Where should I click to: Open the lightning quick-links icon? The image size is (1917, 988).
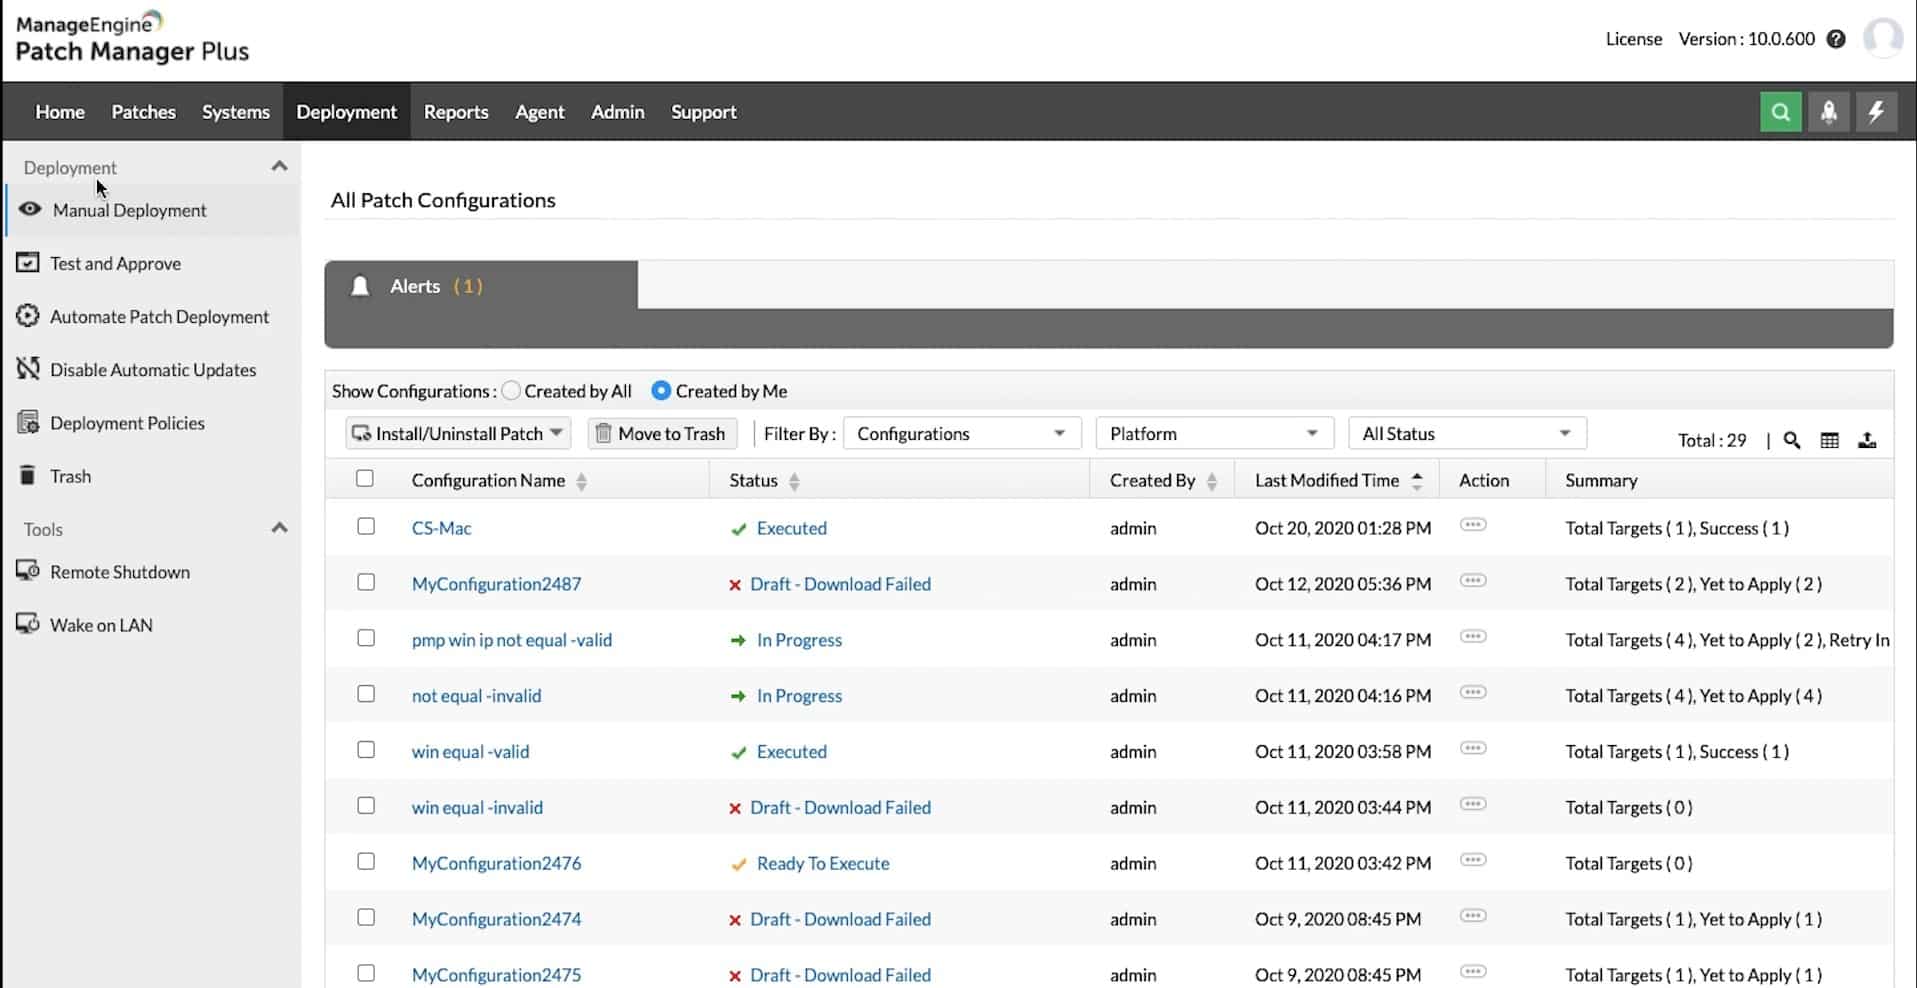1876,112
